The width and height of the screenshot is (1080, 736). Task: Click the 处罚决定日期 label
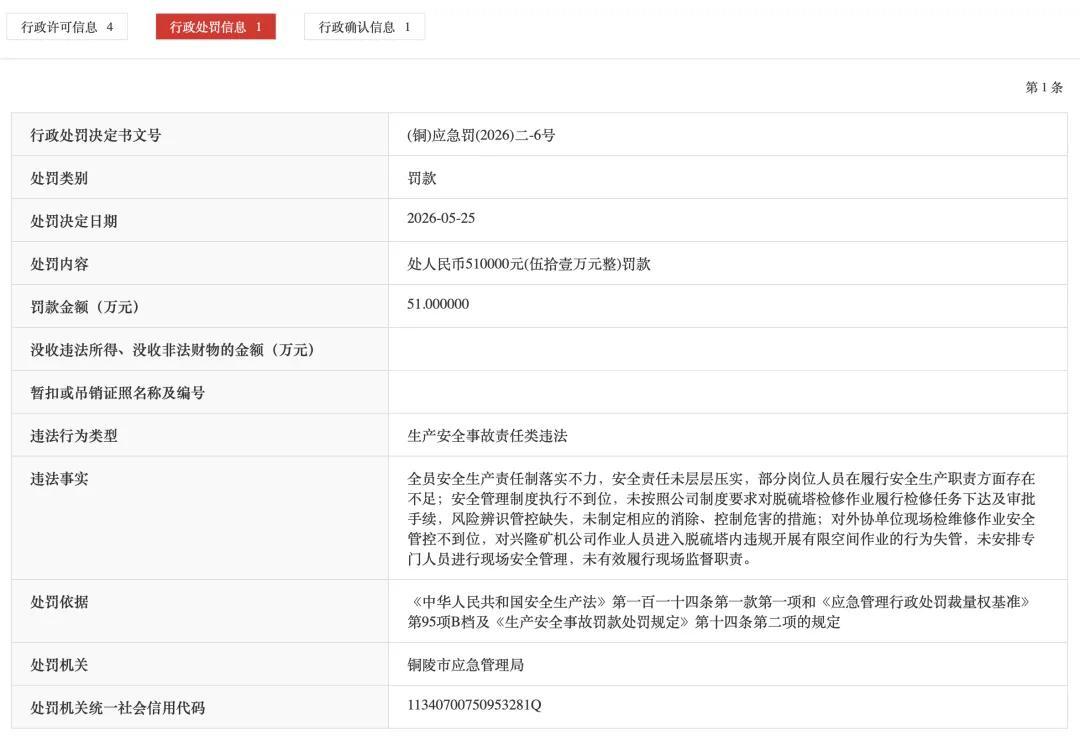[x=74, y=221]
